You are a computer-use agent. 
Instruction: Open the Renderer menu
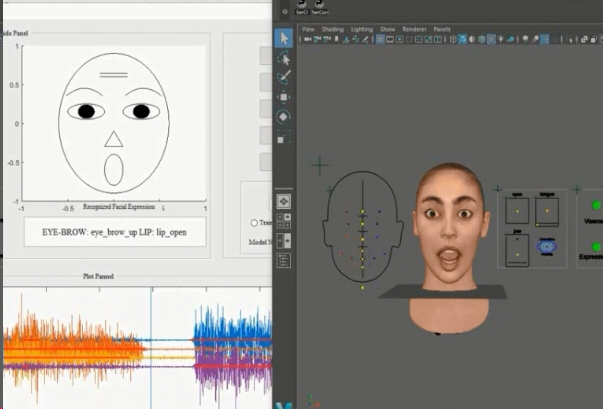pos(414,29)
